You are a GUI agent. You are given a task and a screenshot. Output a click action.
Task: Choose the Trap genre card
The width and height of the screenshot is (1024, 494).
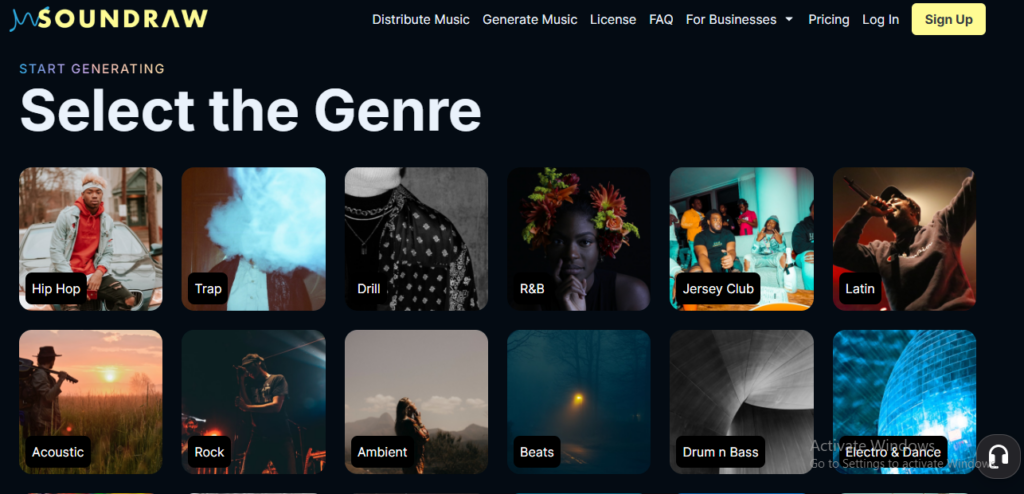253,239
